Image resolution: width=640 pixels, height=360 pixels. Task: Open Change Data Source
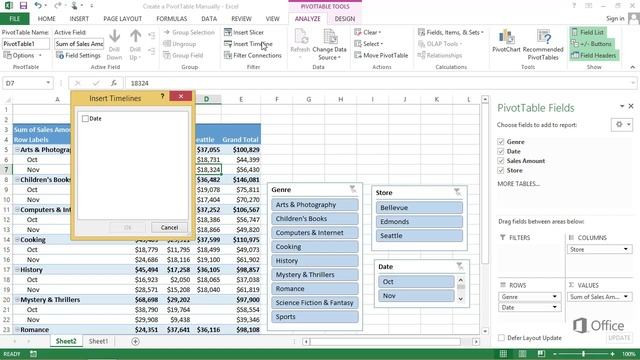[x=329, y=44]
